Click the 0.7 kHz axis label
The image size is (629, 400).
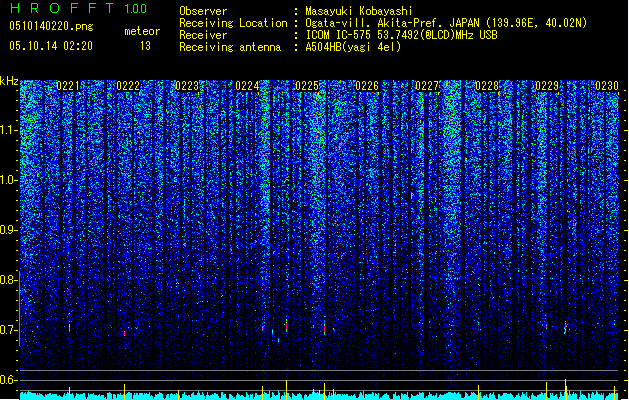(x=8, y=330)
